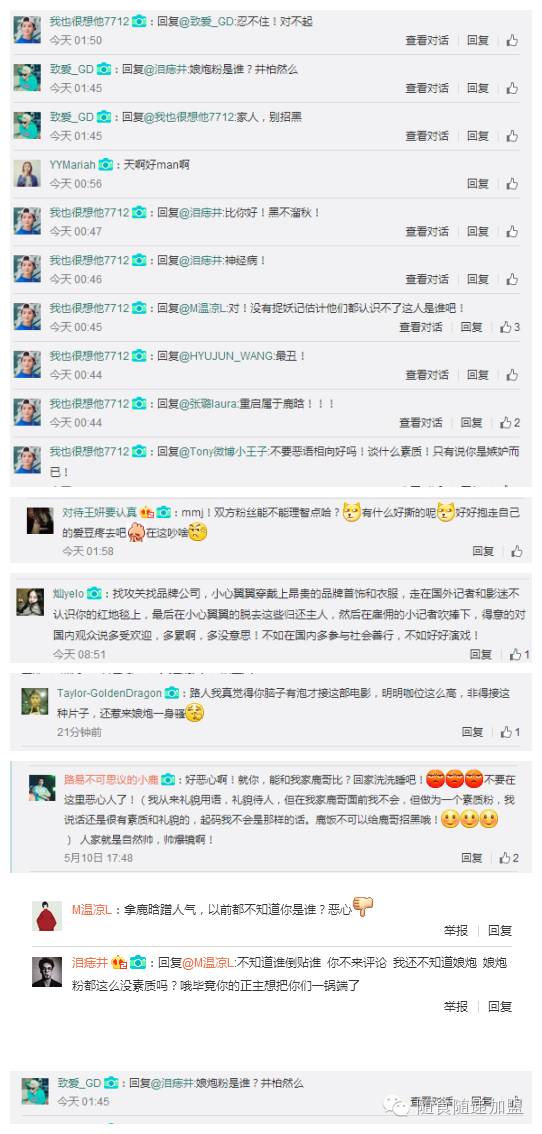Click username 路易不可思议的小鹿
Viewport: 542px width, 1134px height.
(111, 780)
